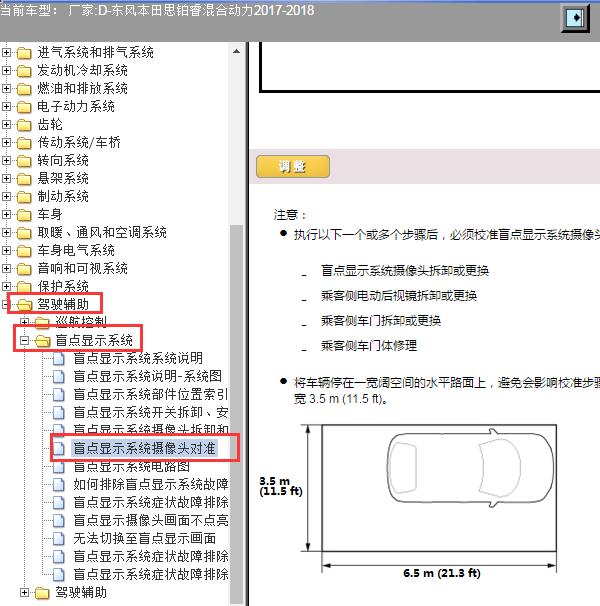The width and height of the screenshot is (600, 606).
Task: Click the 无法切换至盲点显示画面 document icon
Action: coord(59,538)
